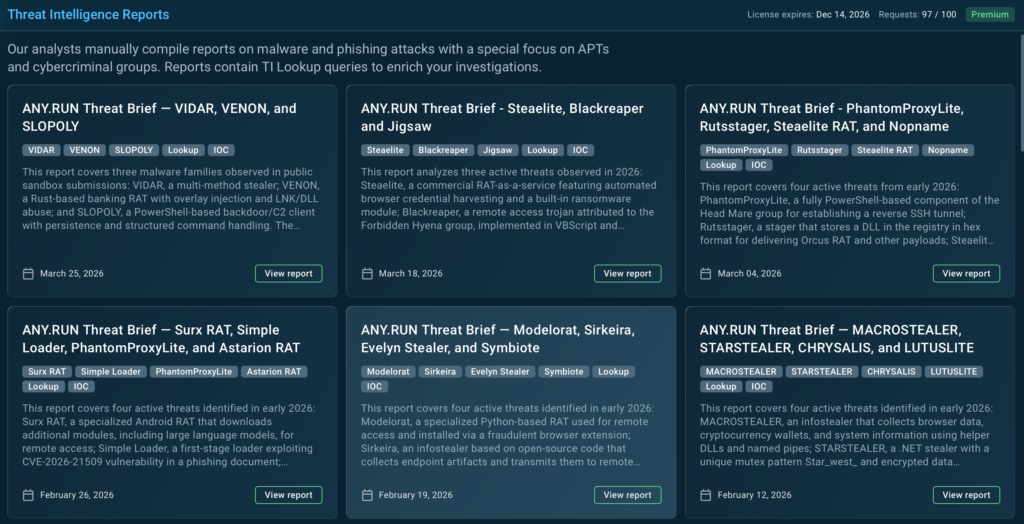This screenshot has height=524, width=1024.
Task: Select the calendar icon by February 12, 2026
Action: click(x=706, y=495)
